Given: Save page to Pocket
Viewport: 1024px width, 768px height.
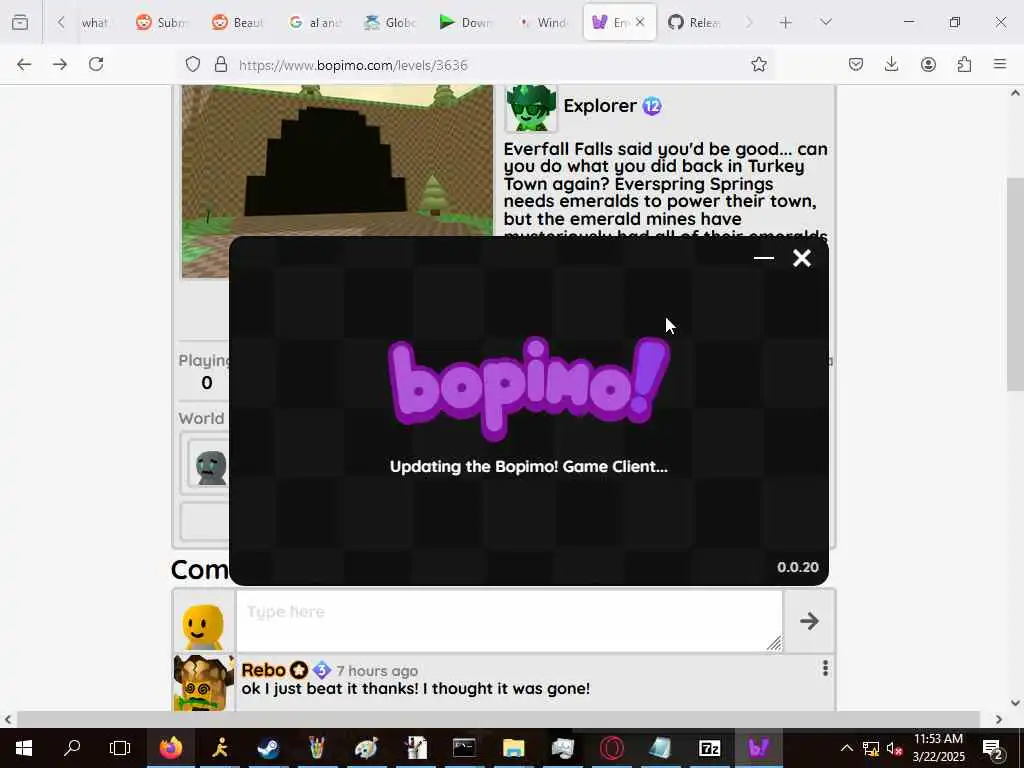Looking at the screenshot, I should 856,64.
